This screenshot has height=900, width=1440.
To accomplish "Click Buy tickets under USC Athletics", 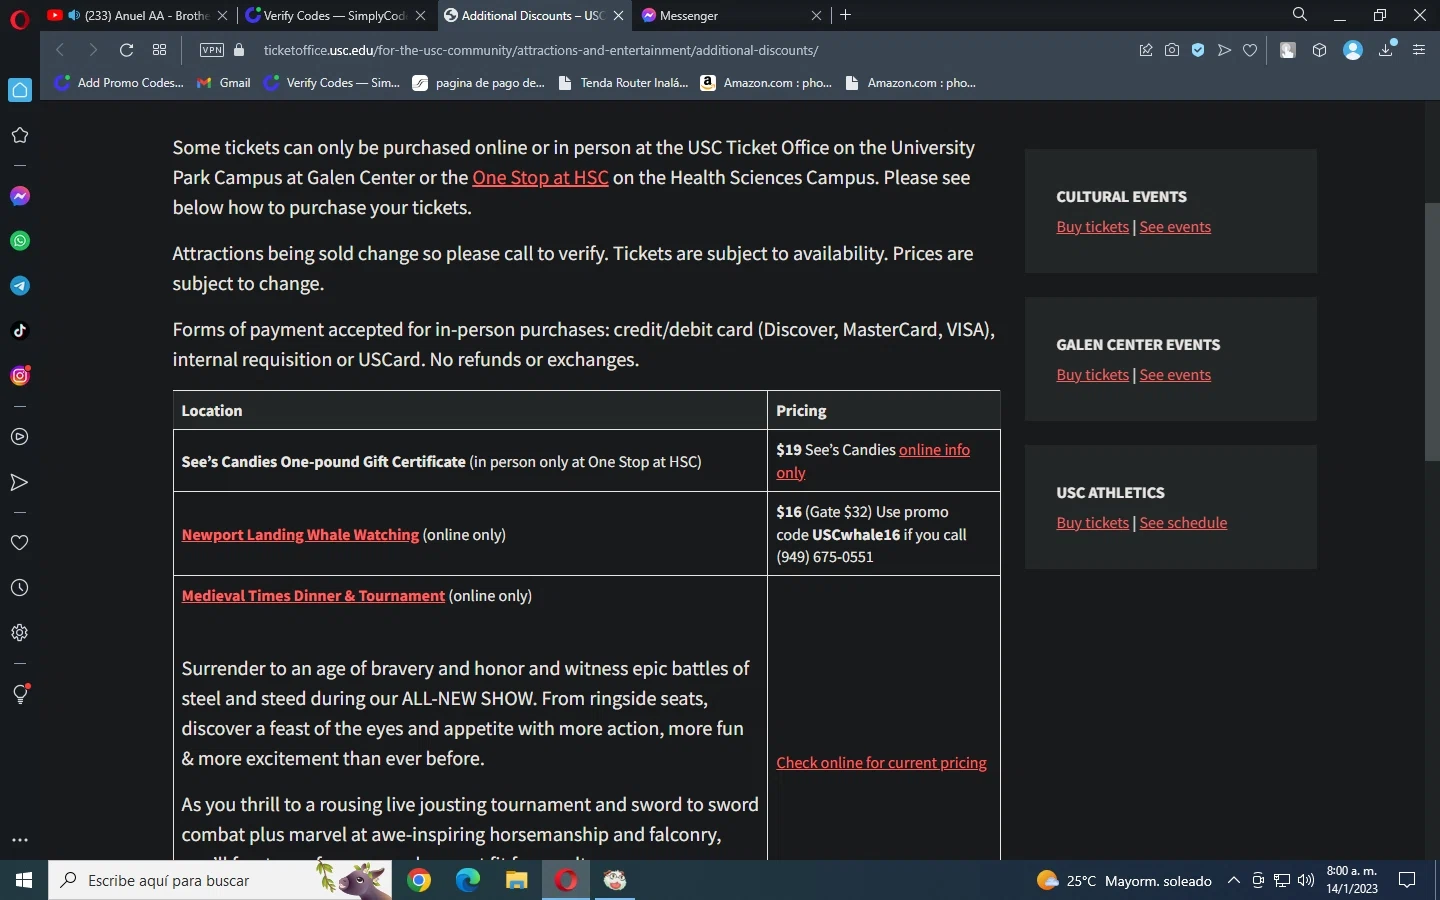I will click(1092, 523).
